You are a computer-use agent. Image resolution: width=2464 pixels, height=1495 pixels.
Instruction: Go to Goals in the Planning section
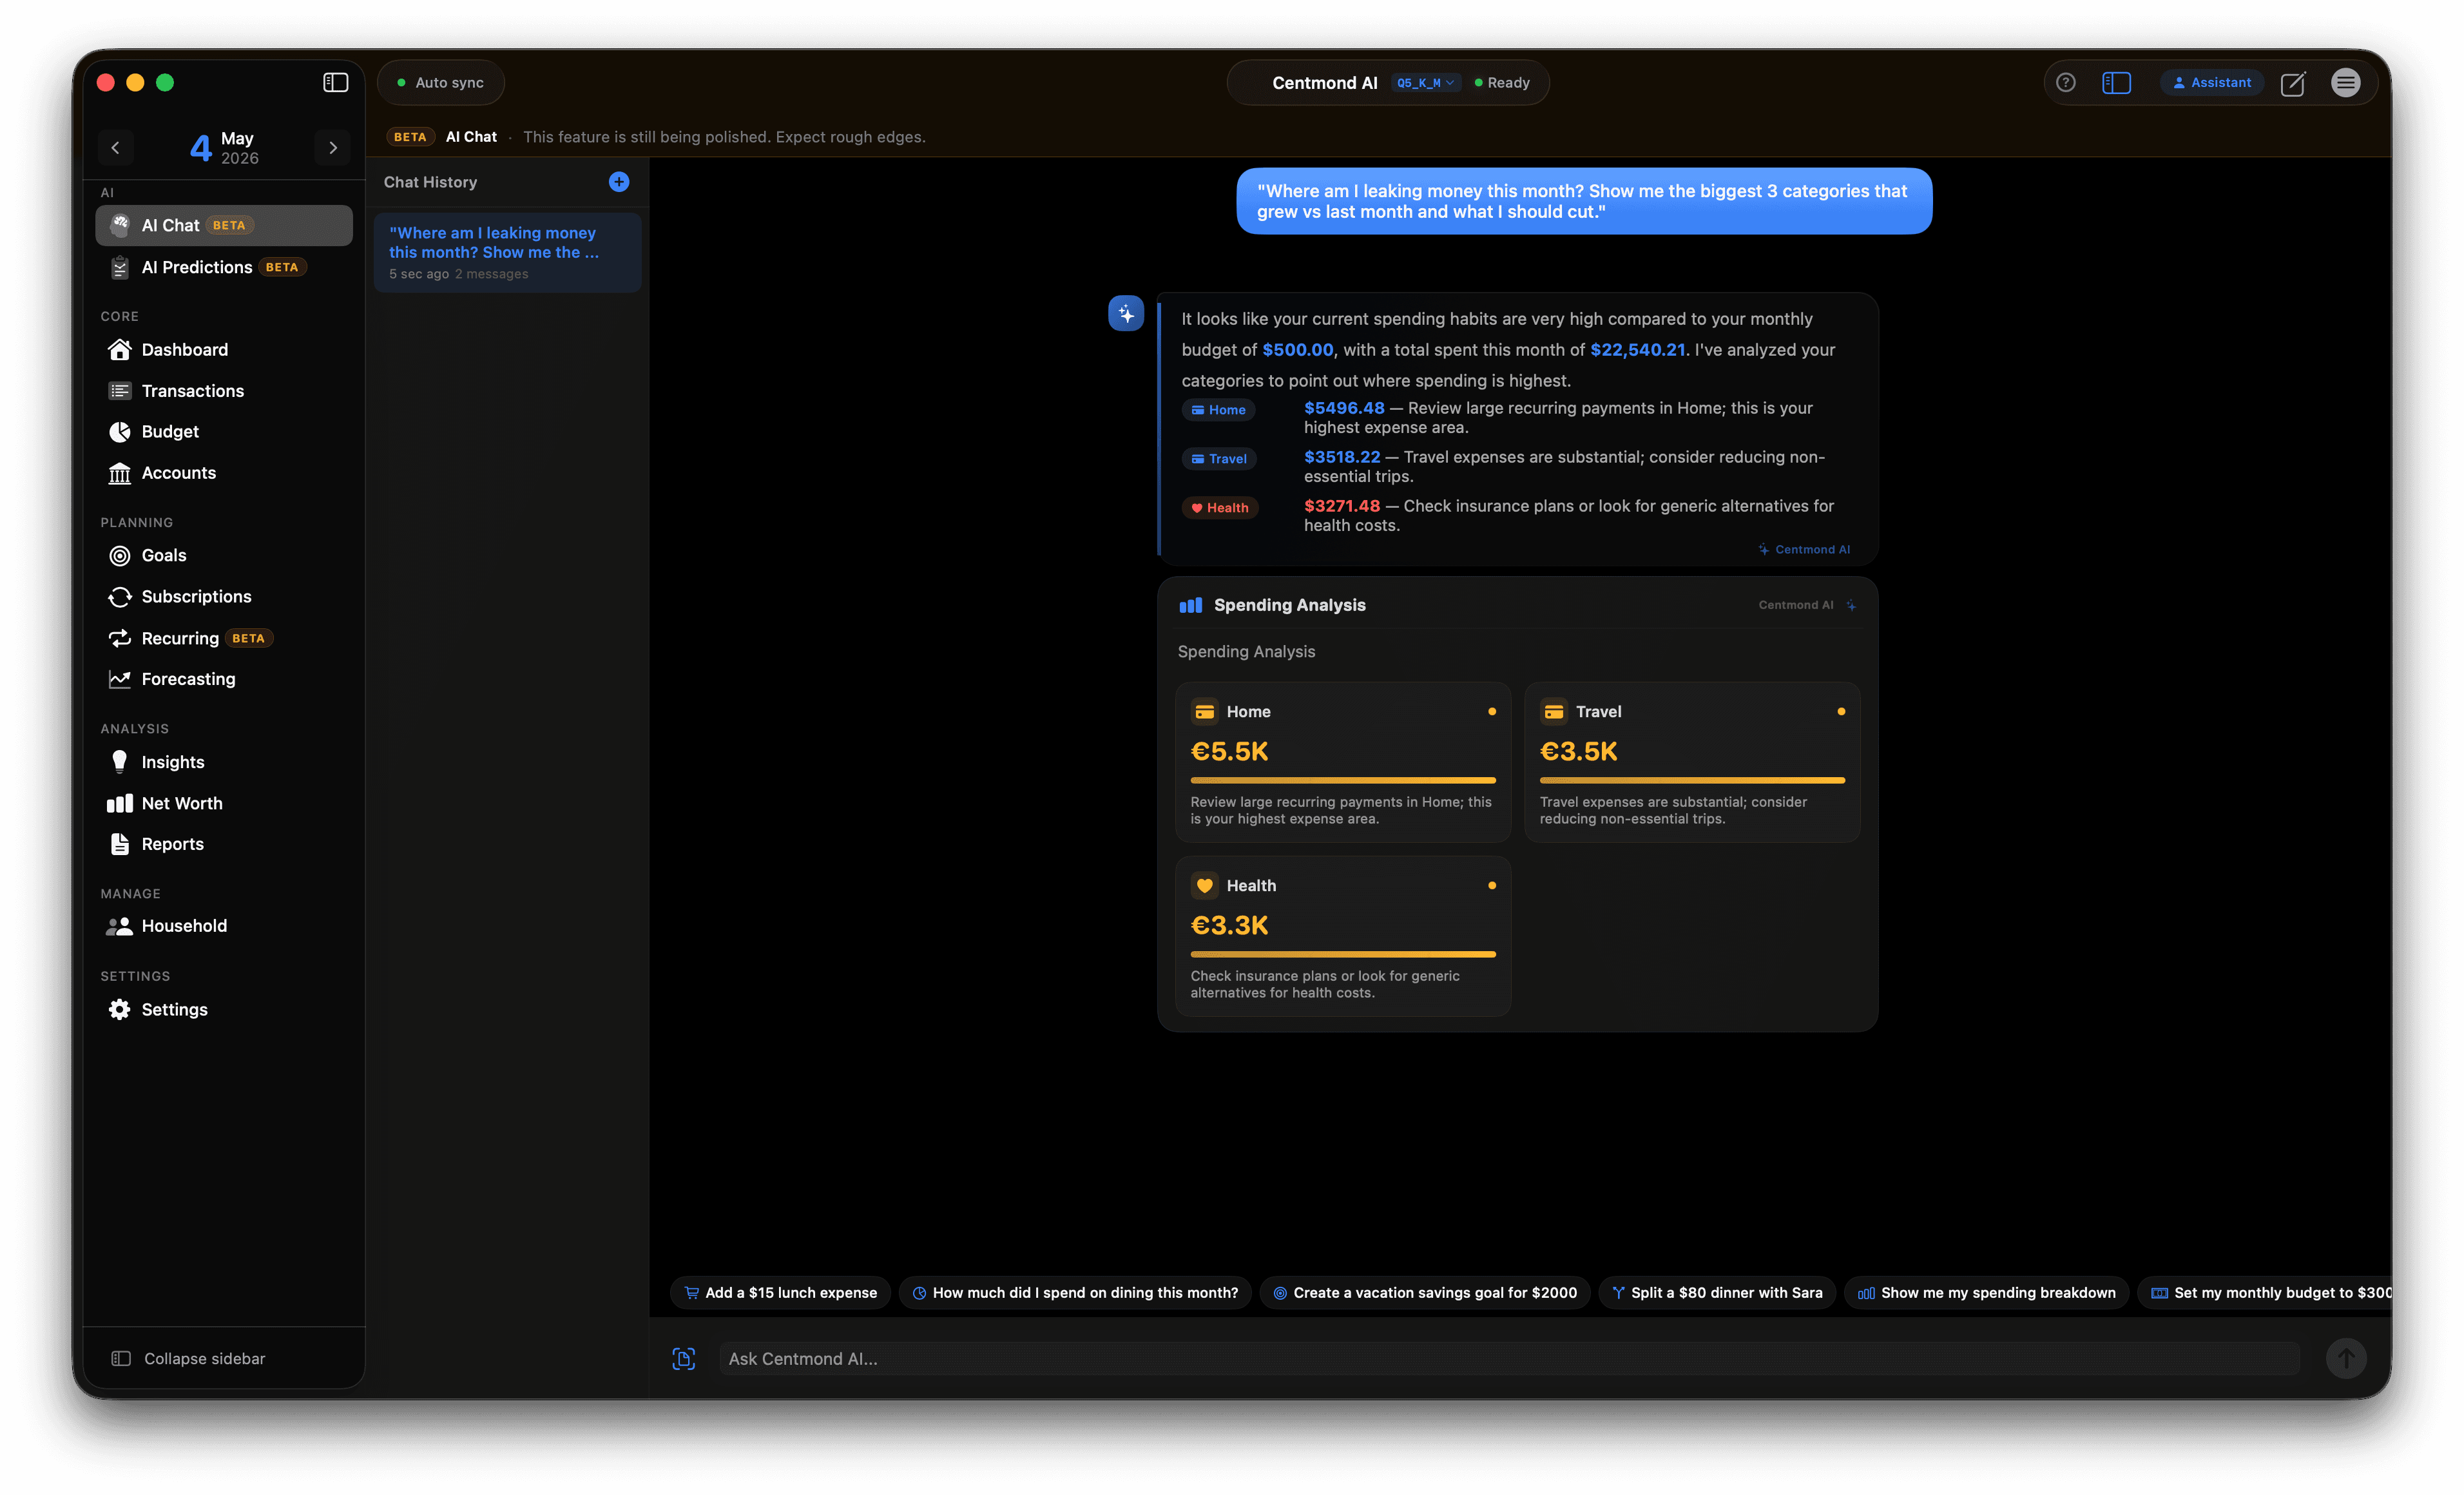point(224,555)
